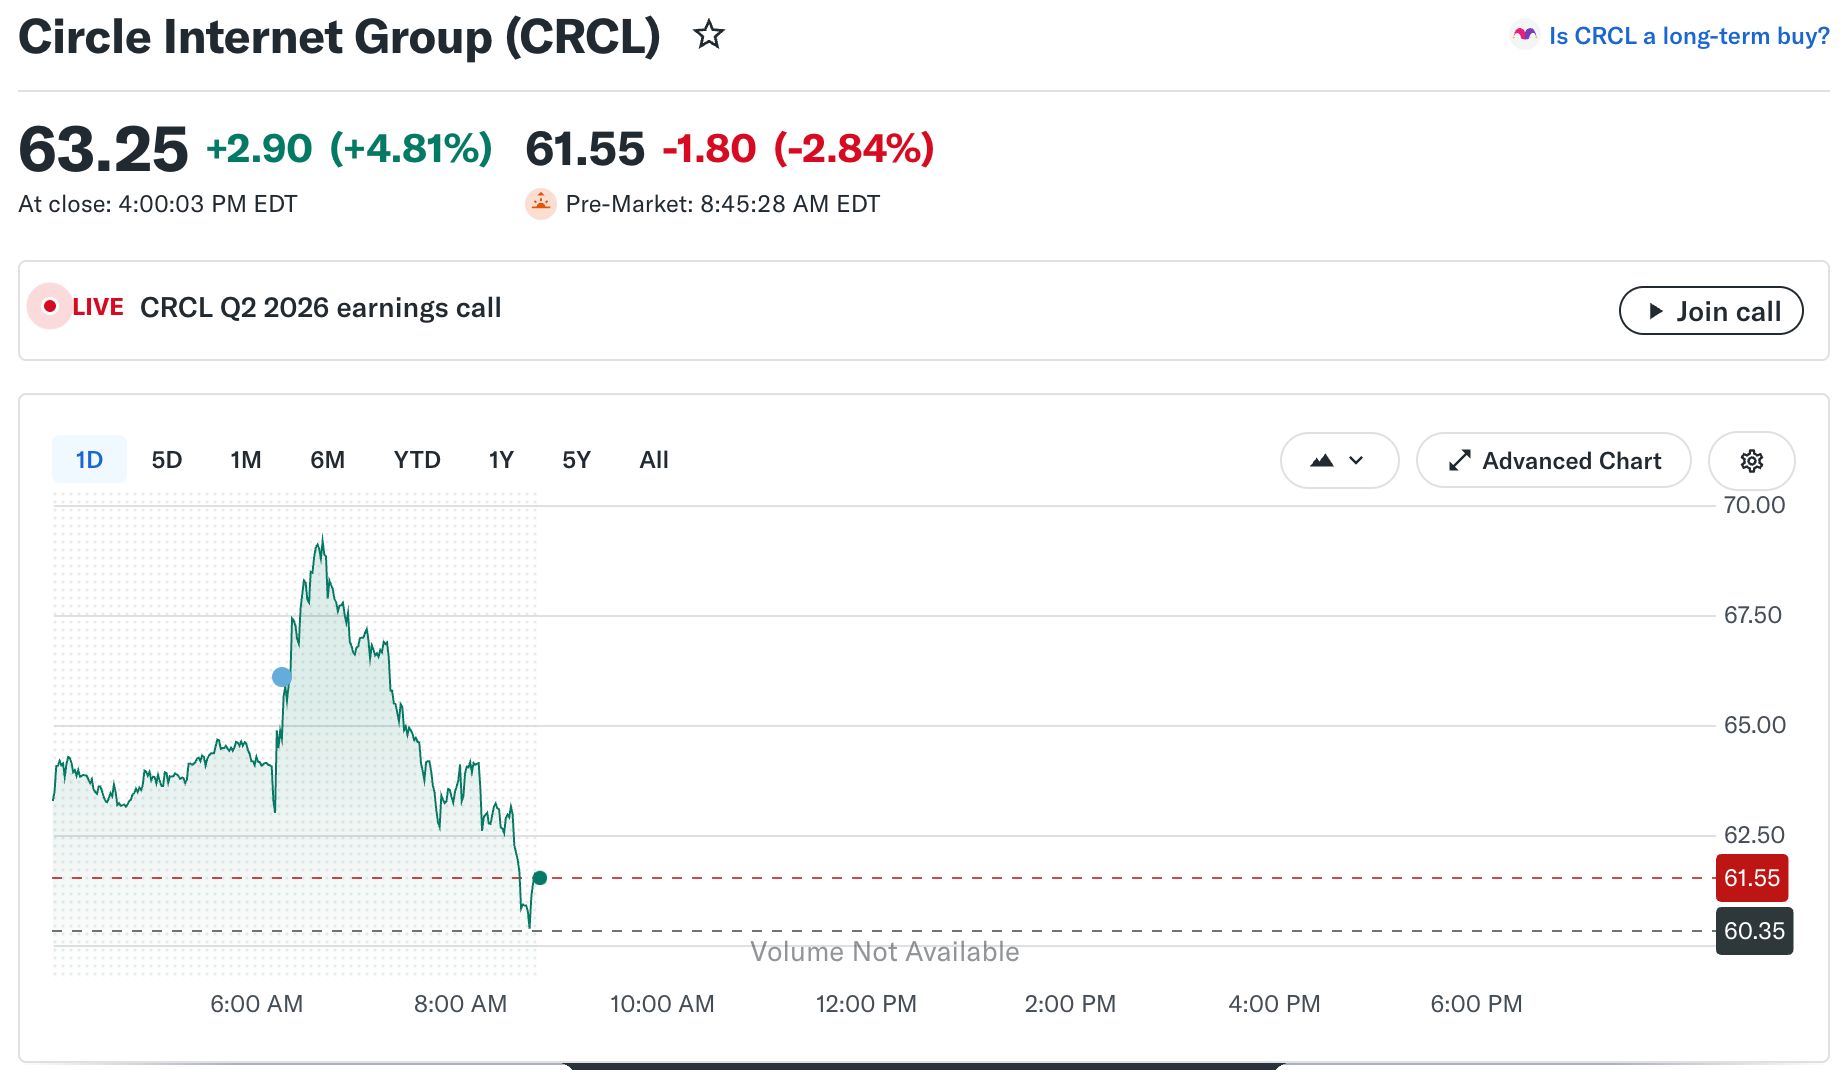Screen dimensions: 1846x1070
Task: Click 'Volume Not Available' text
Action: [885, 952]
